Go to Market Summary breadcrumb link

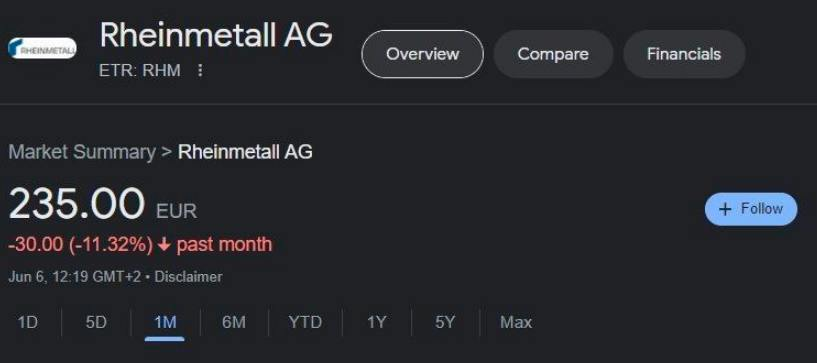[82, 152]
